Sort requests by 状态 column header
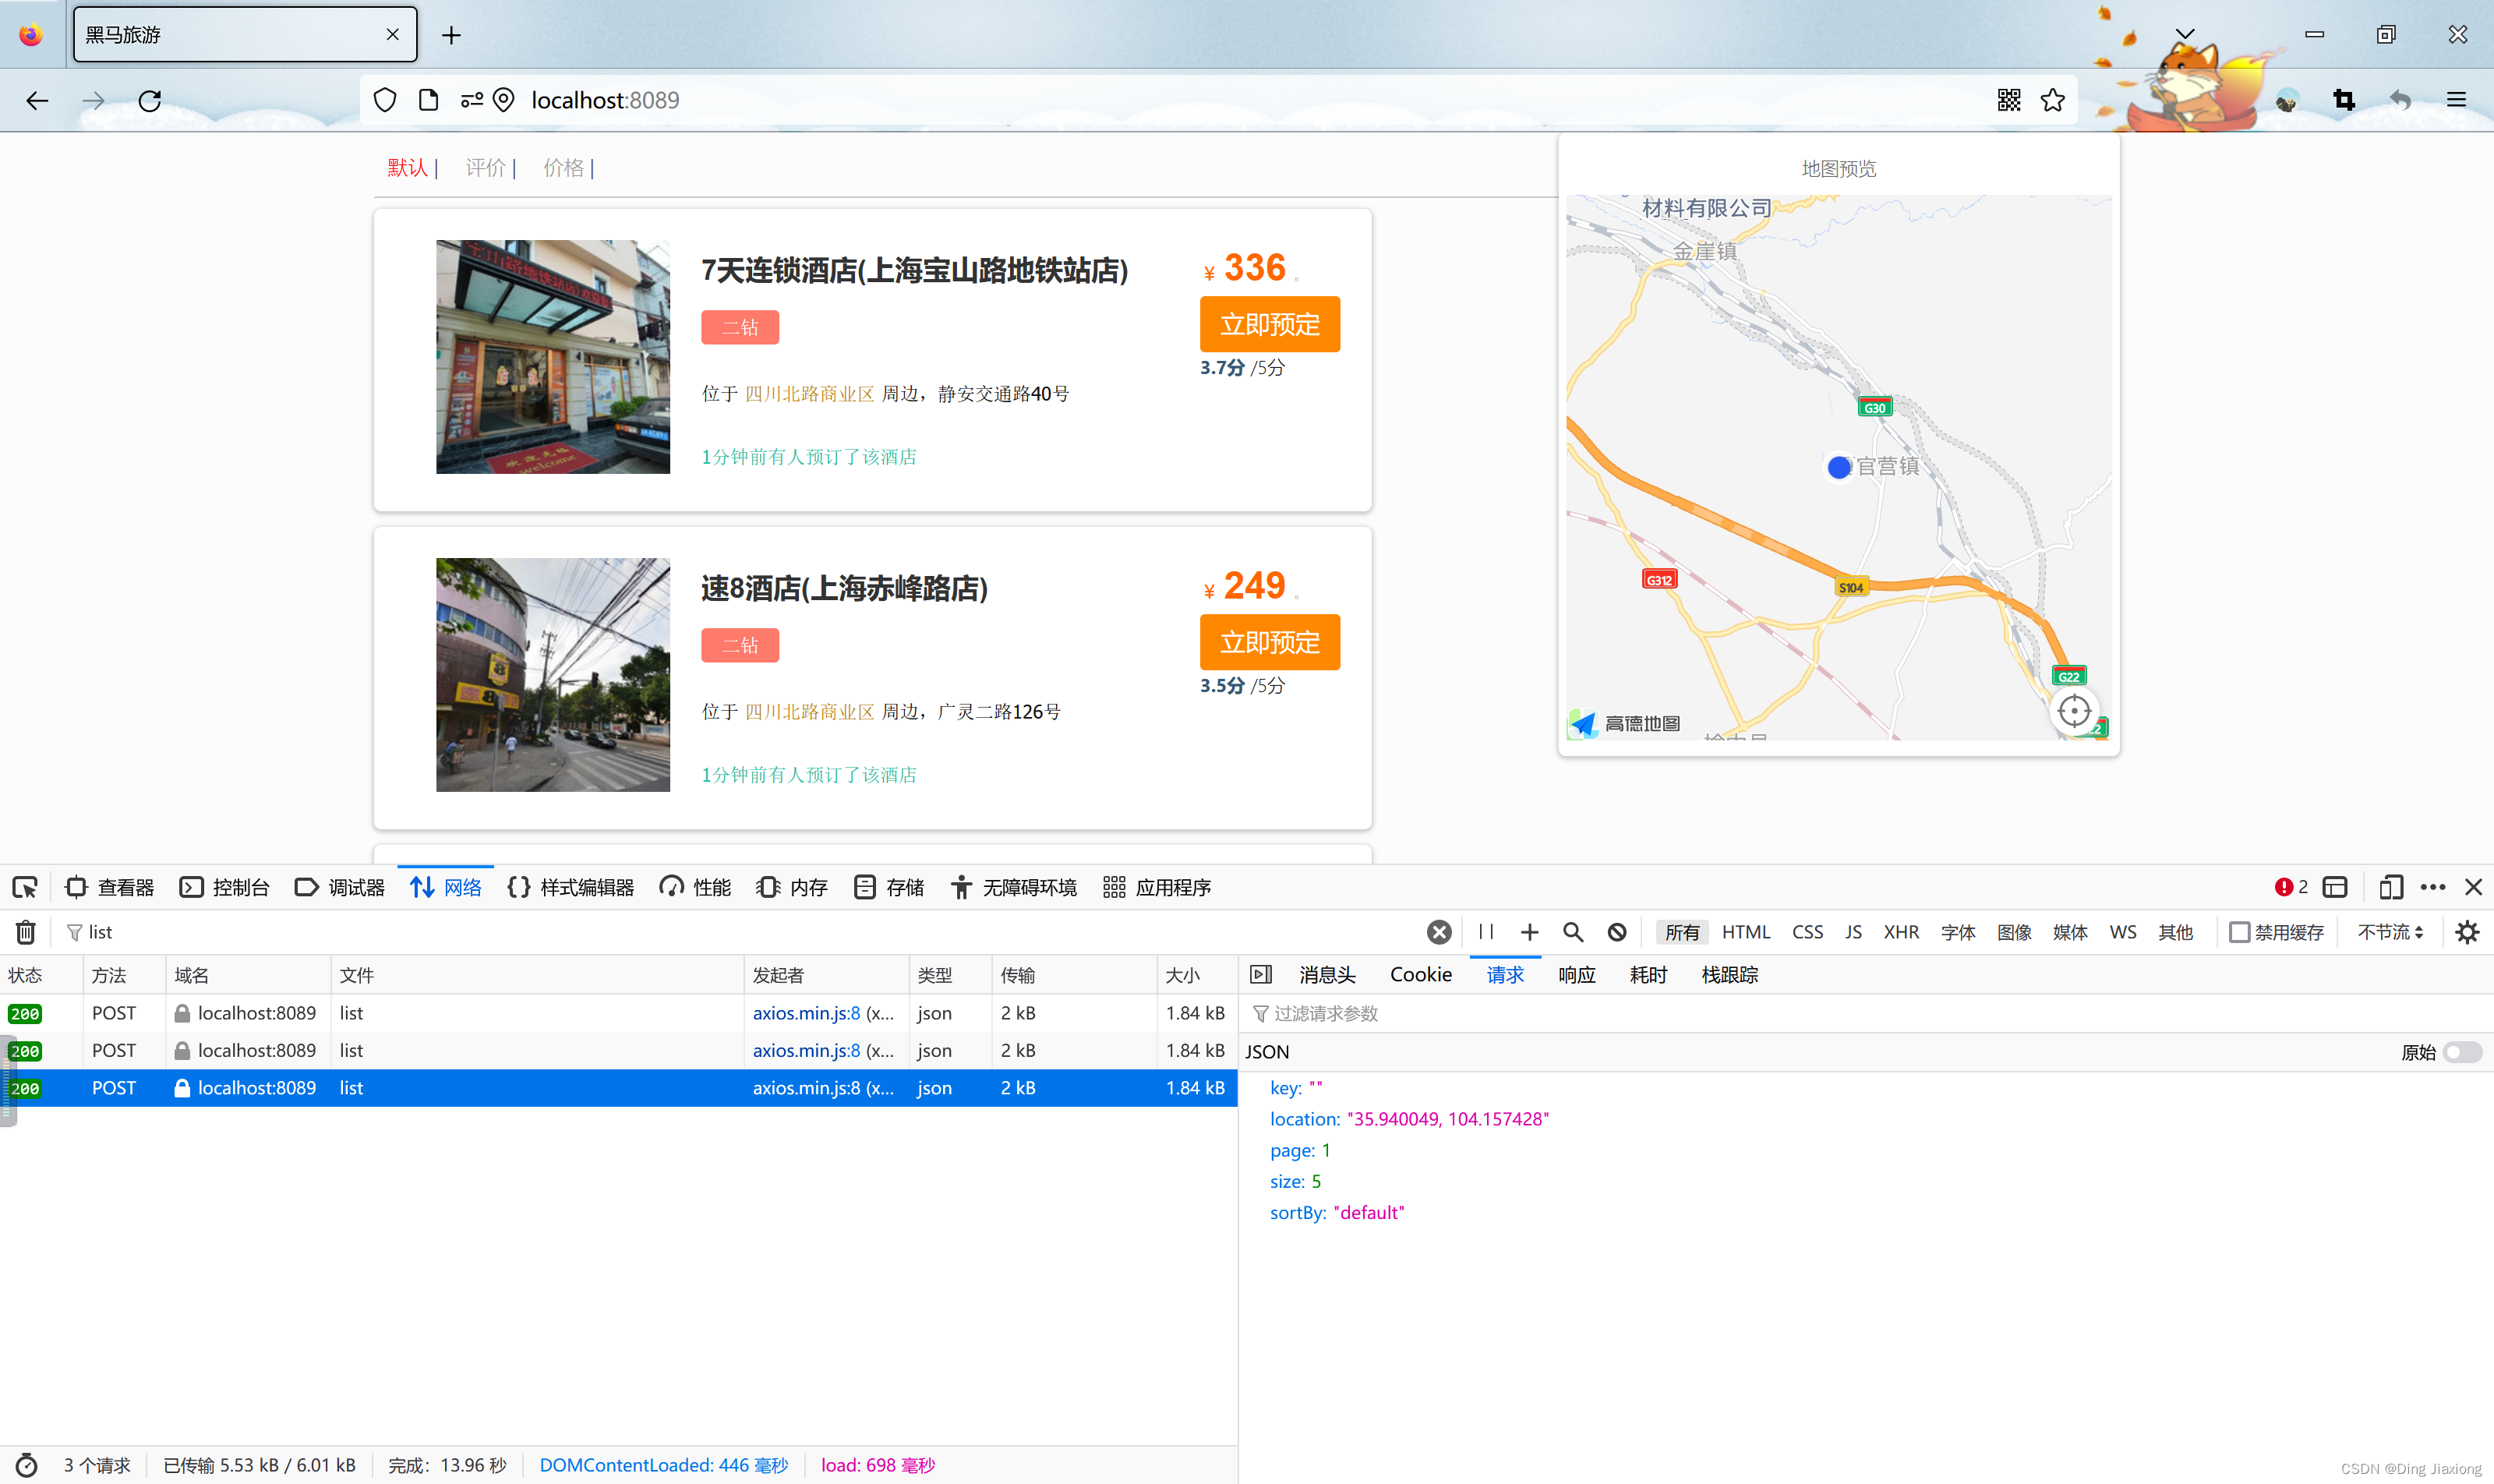Screen dimensions: 2494x1484 point(41,975)
